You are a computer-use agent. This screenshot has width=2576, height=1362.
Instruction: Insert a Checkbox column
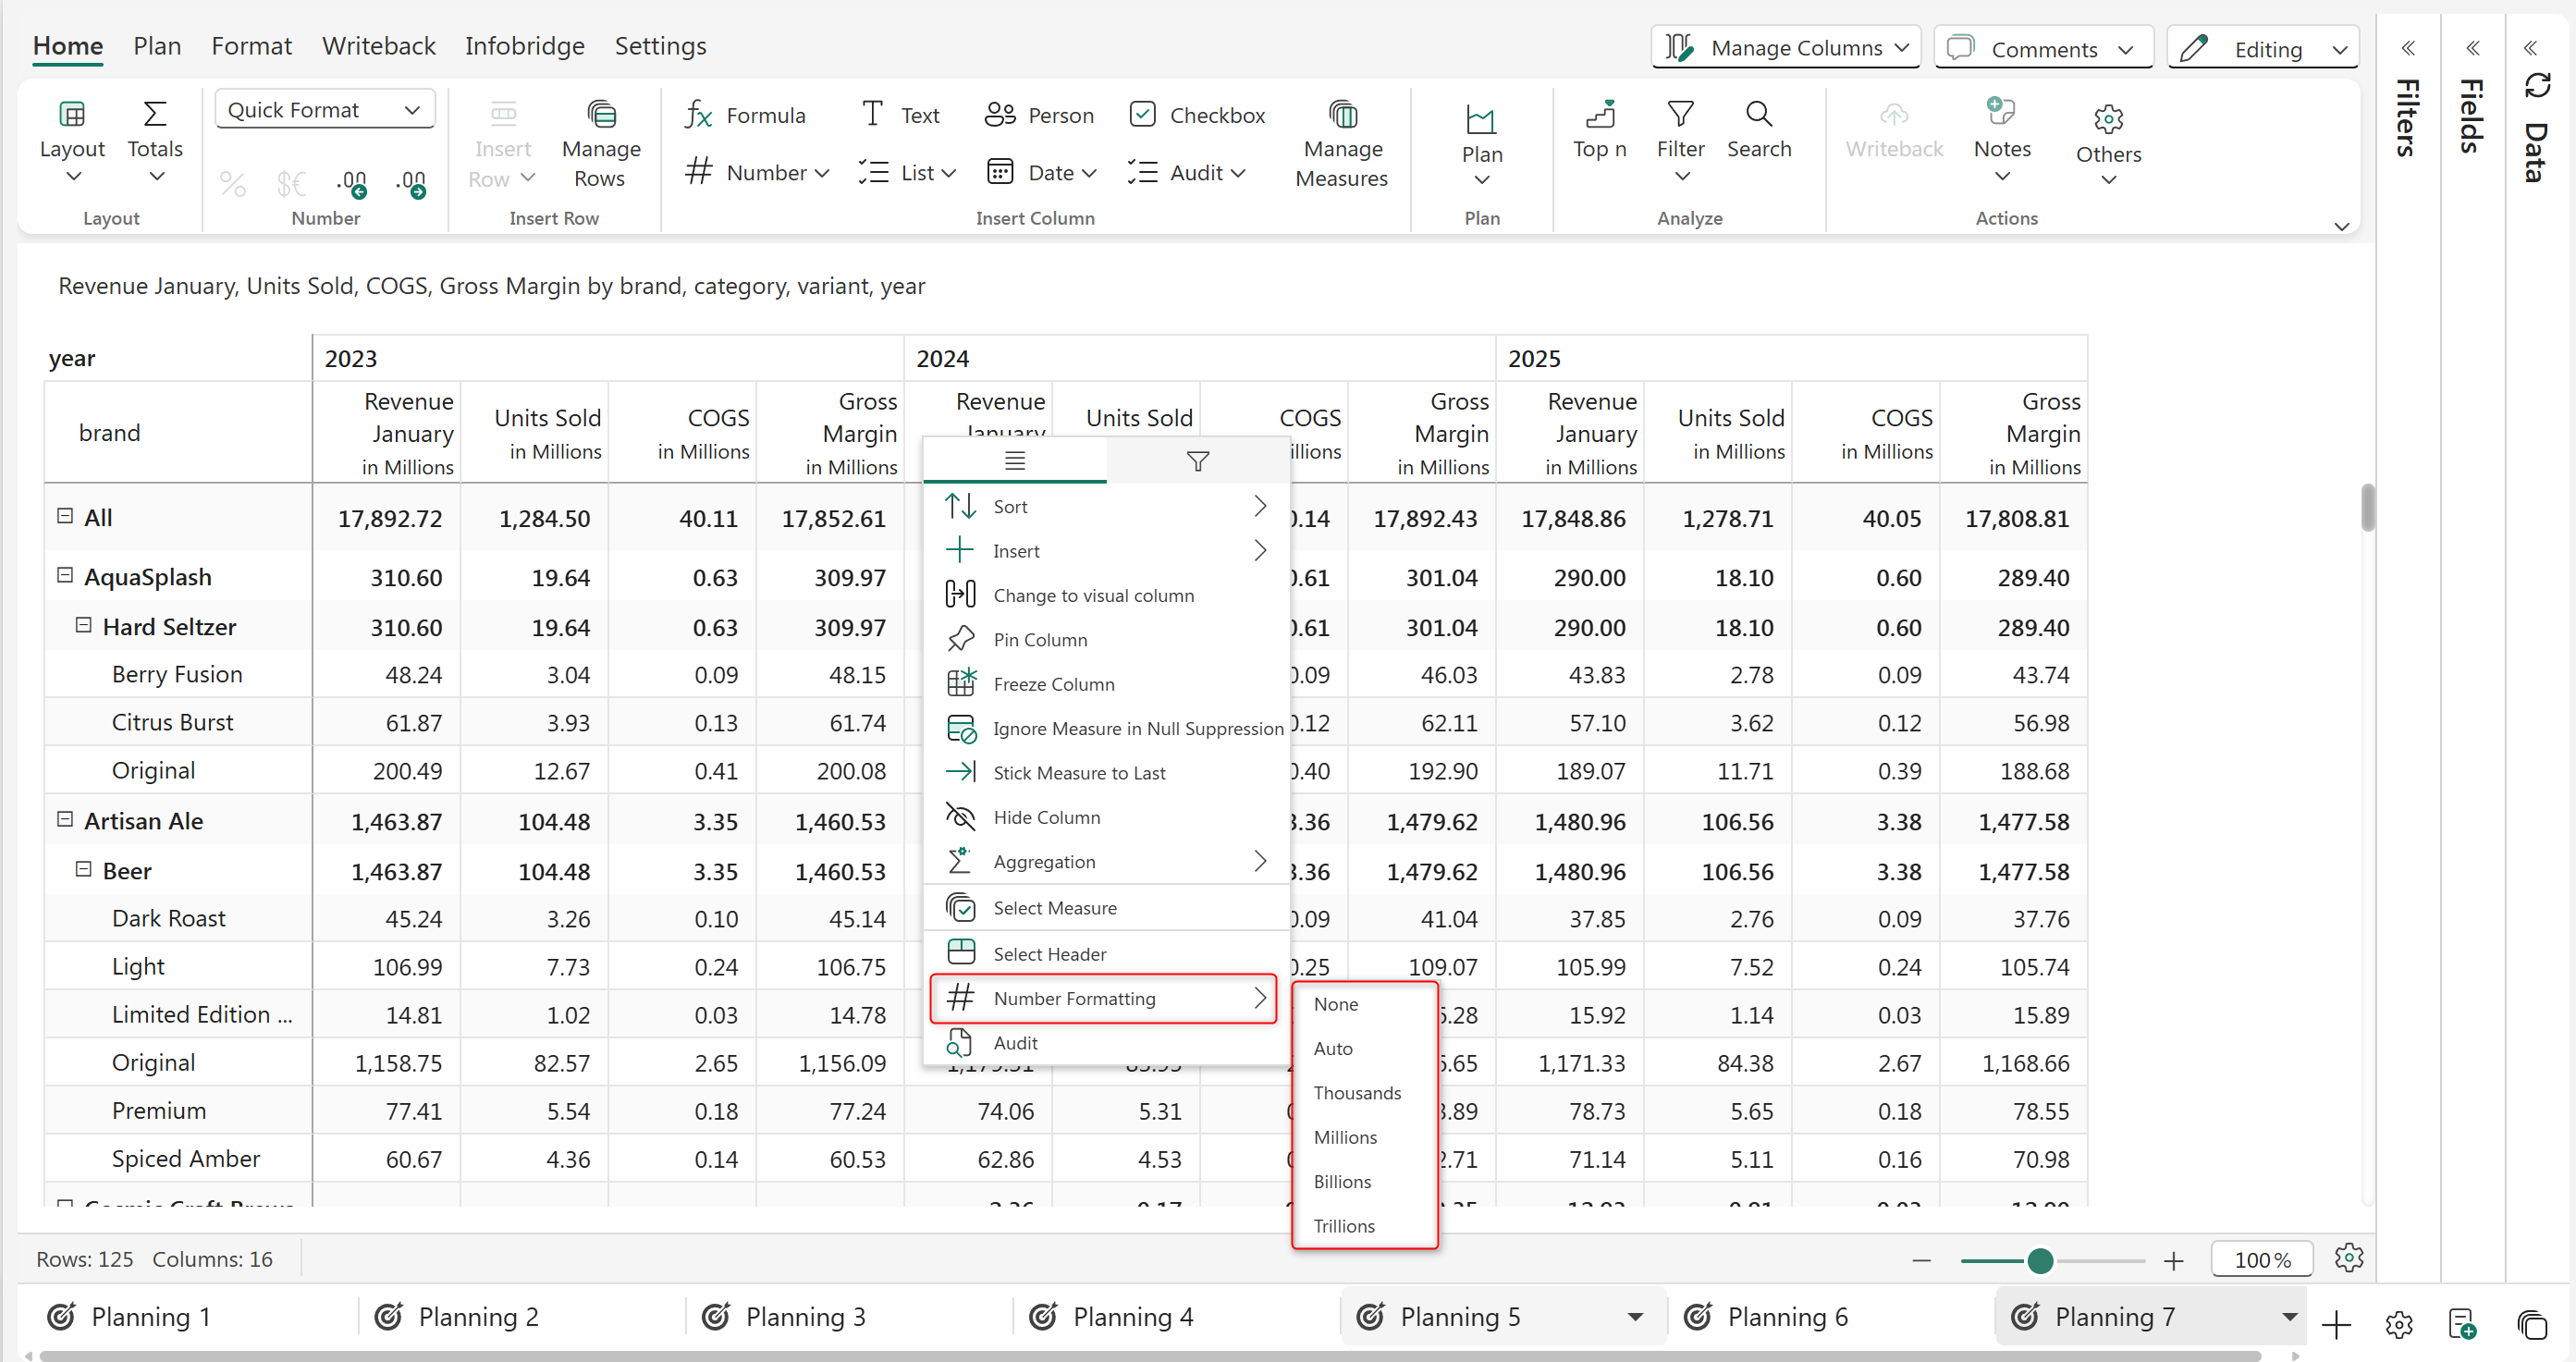1196,115
